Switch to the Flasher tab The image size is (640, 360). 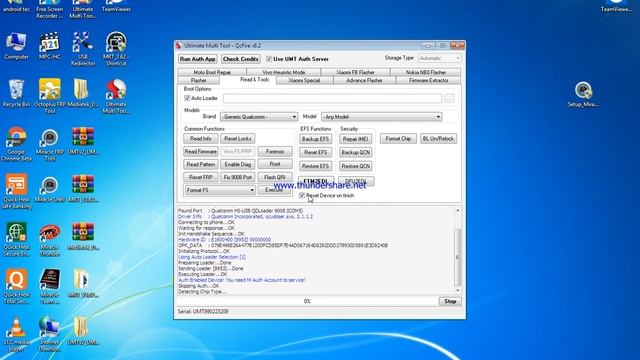[199, 80]
